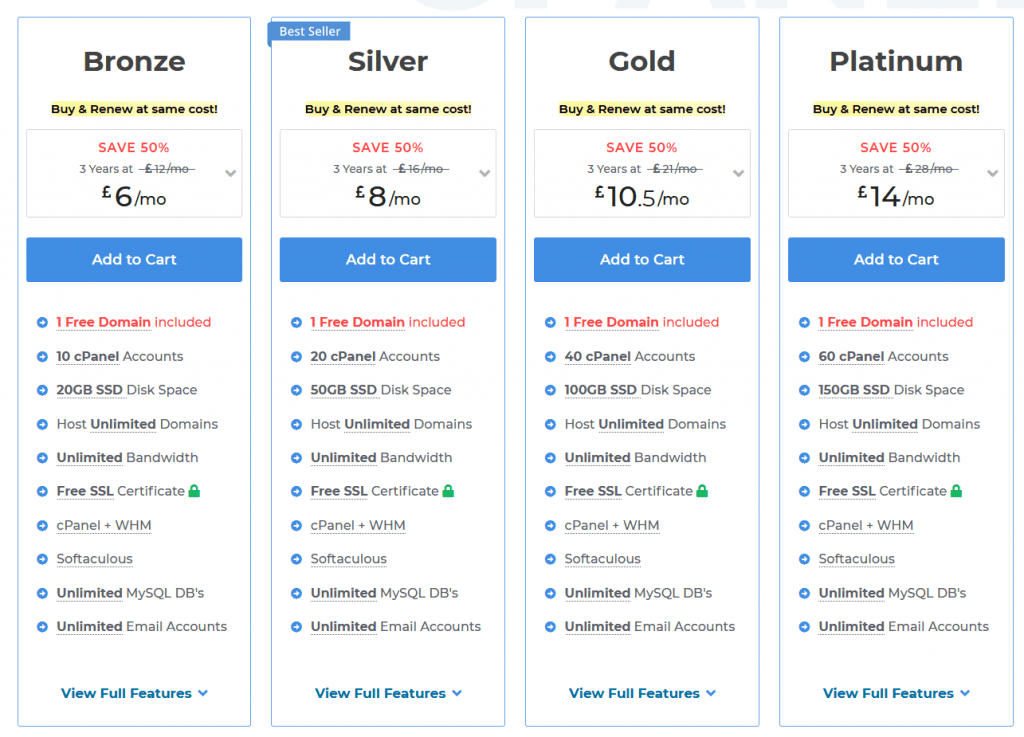Add the Silver plan to cart
Viewport: 1024px width, 737px height.
(x=388, y=260)
